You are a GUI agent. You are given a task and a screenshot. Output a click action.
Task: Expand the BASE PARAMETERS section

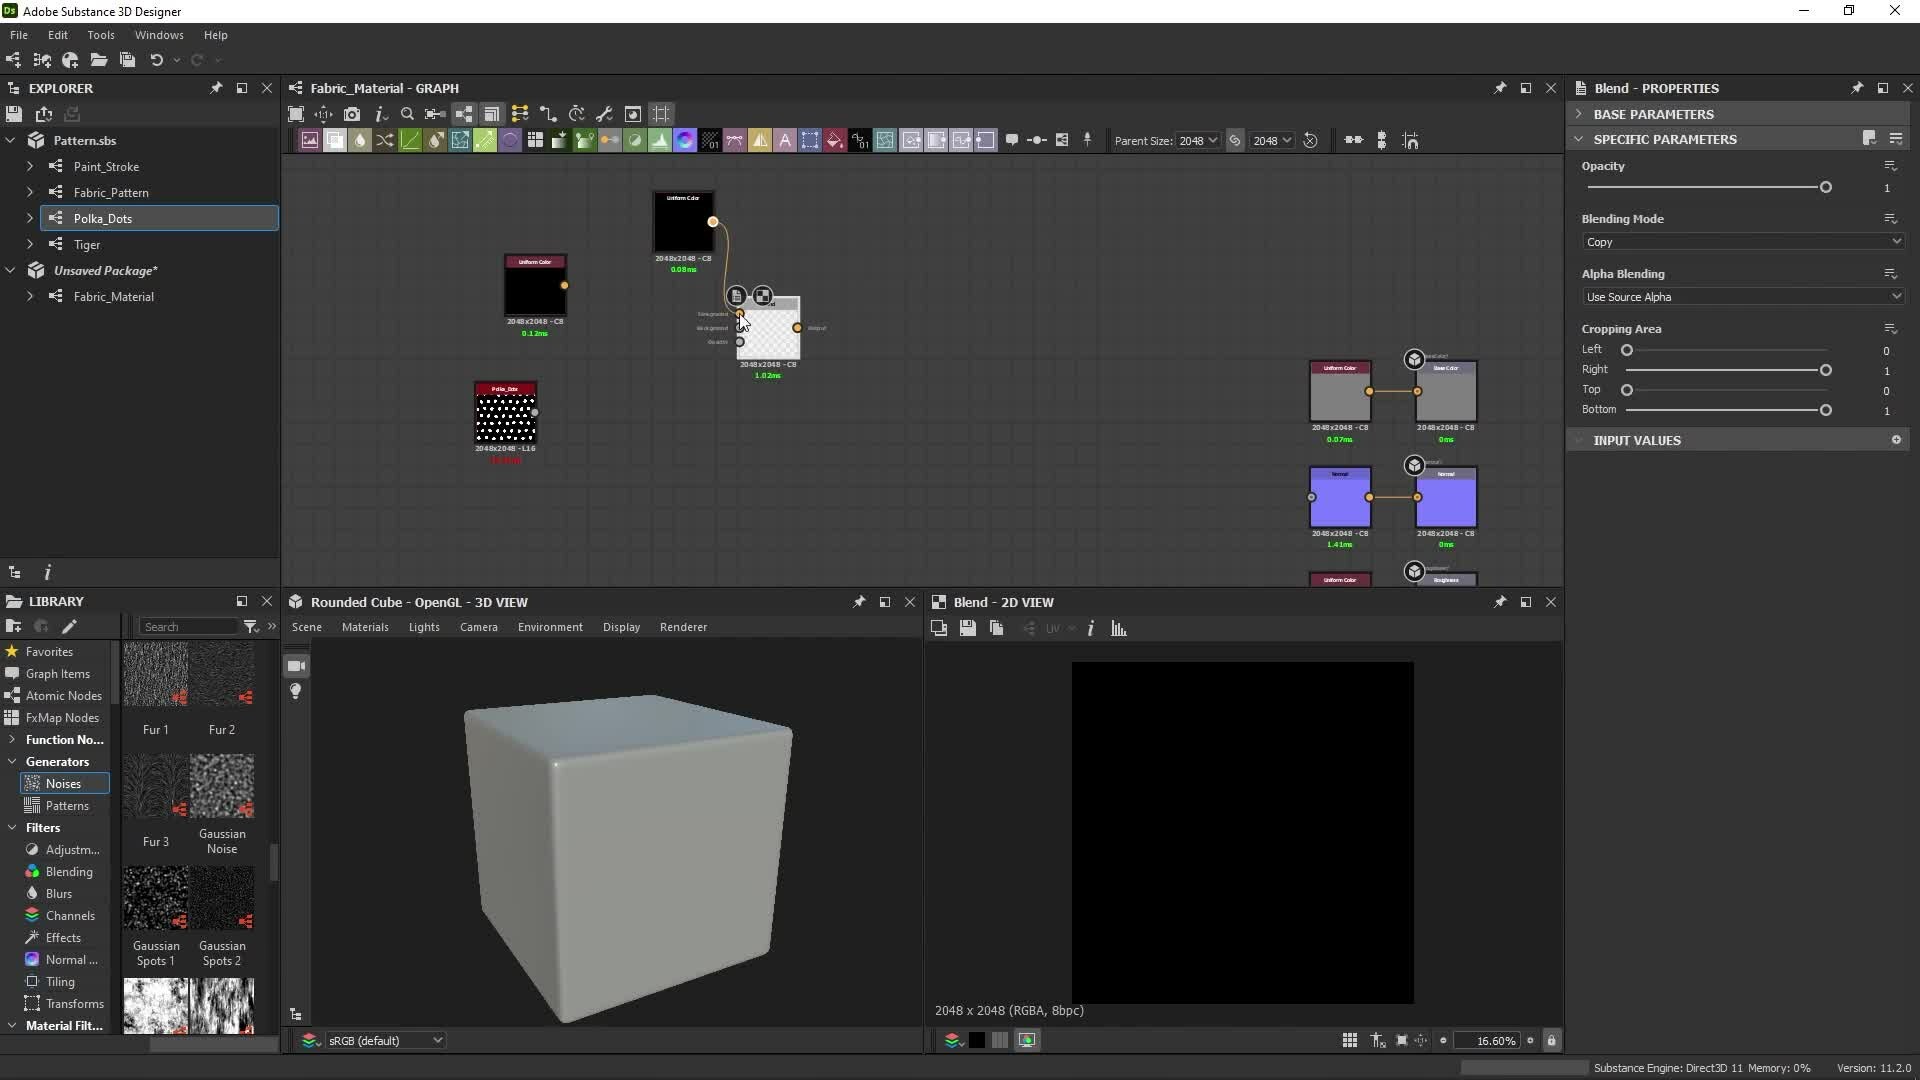(1652, 114)
